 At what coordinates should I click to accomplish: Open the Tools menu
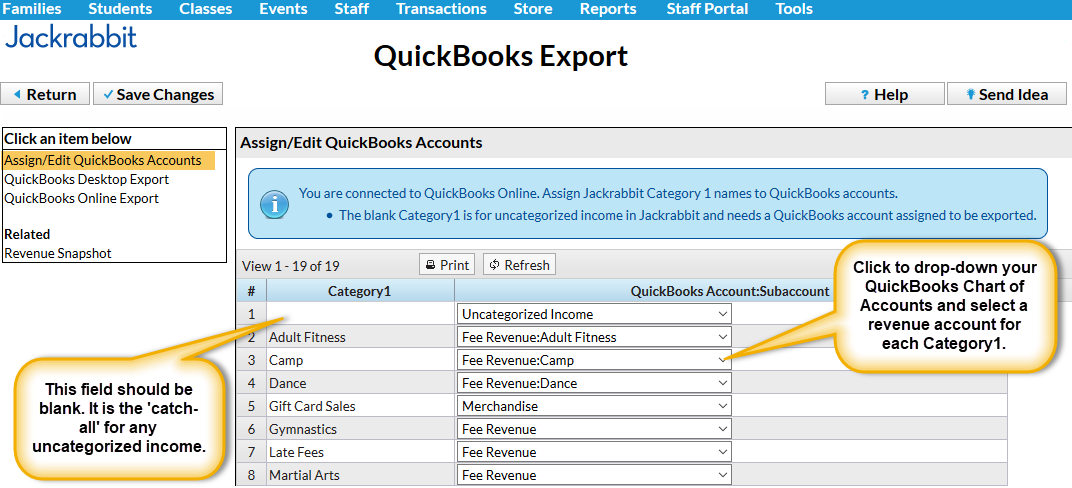click(794, 9)
